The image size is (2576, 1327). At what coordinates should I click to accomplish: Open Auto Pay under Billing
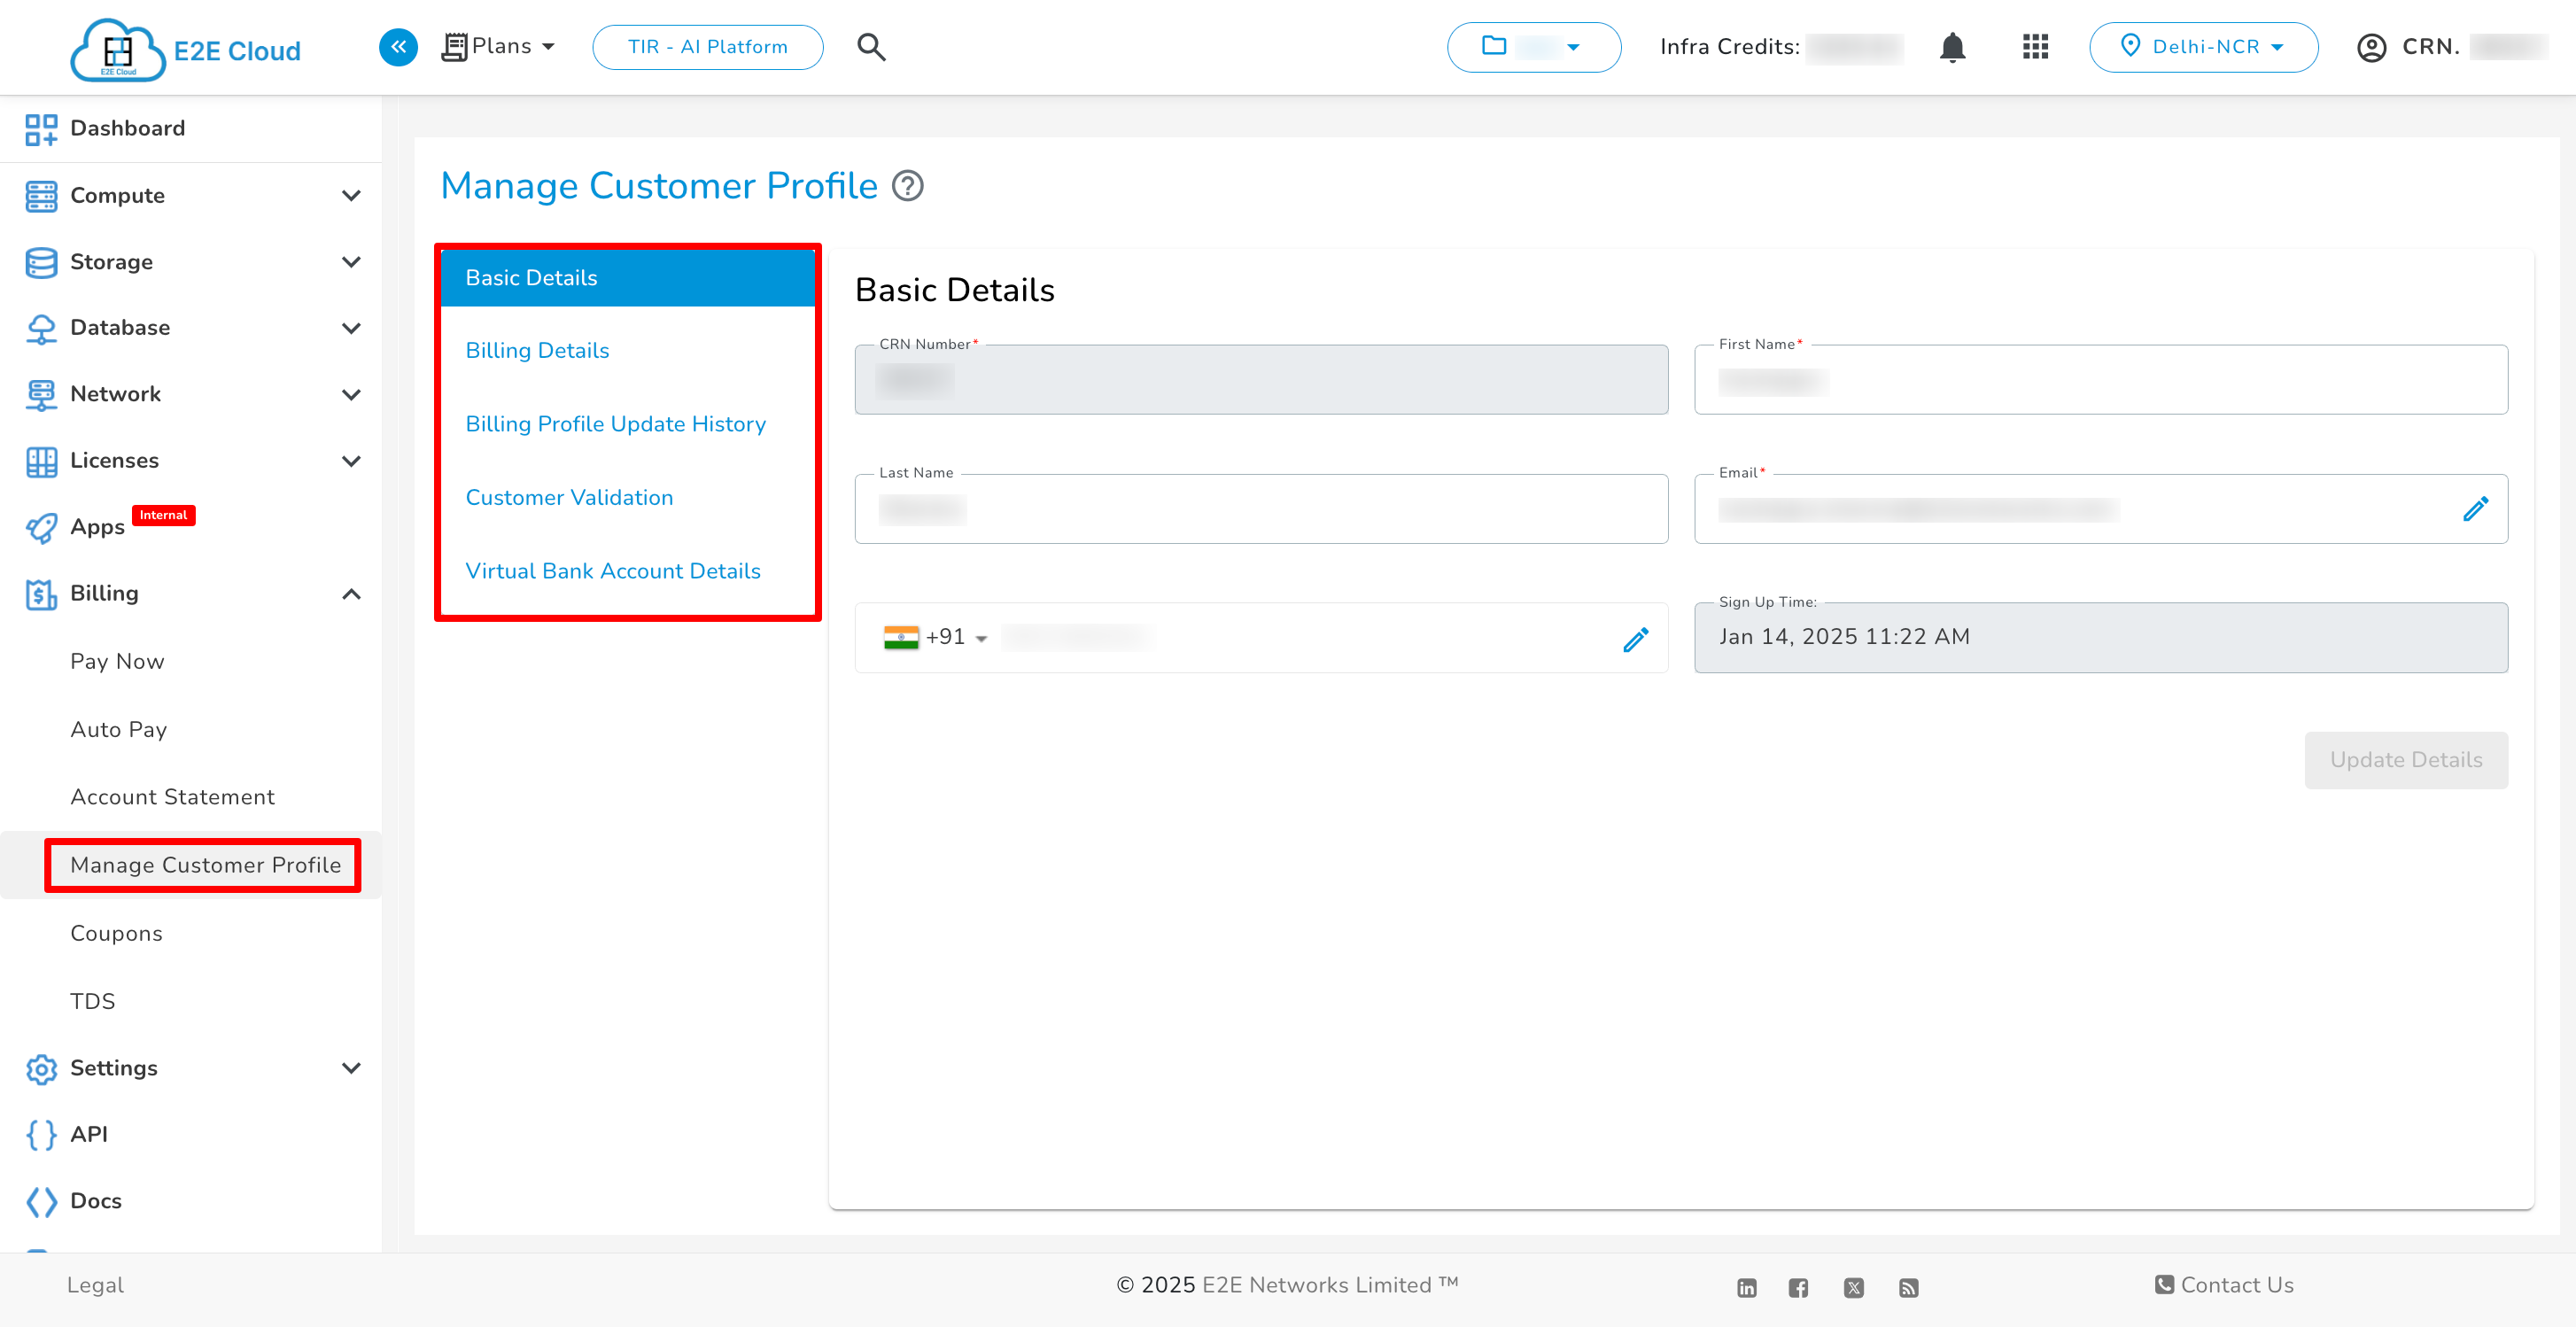pos(118,729)
